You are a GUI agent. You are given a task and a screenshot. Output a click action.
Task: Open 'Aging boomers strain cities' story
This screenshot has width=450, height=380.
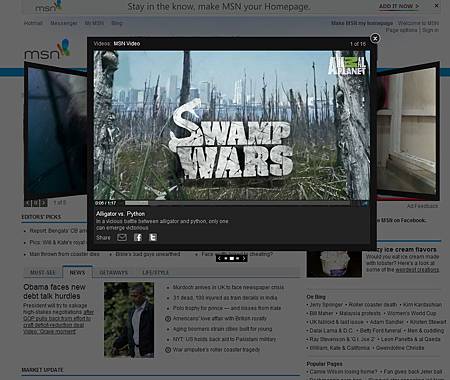pyautogui.click(x=222, y=329)
